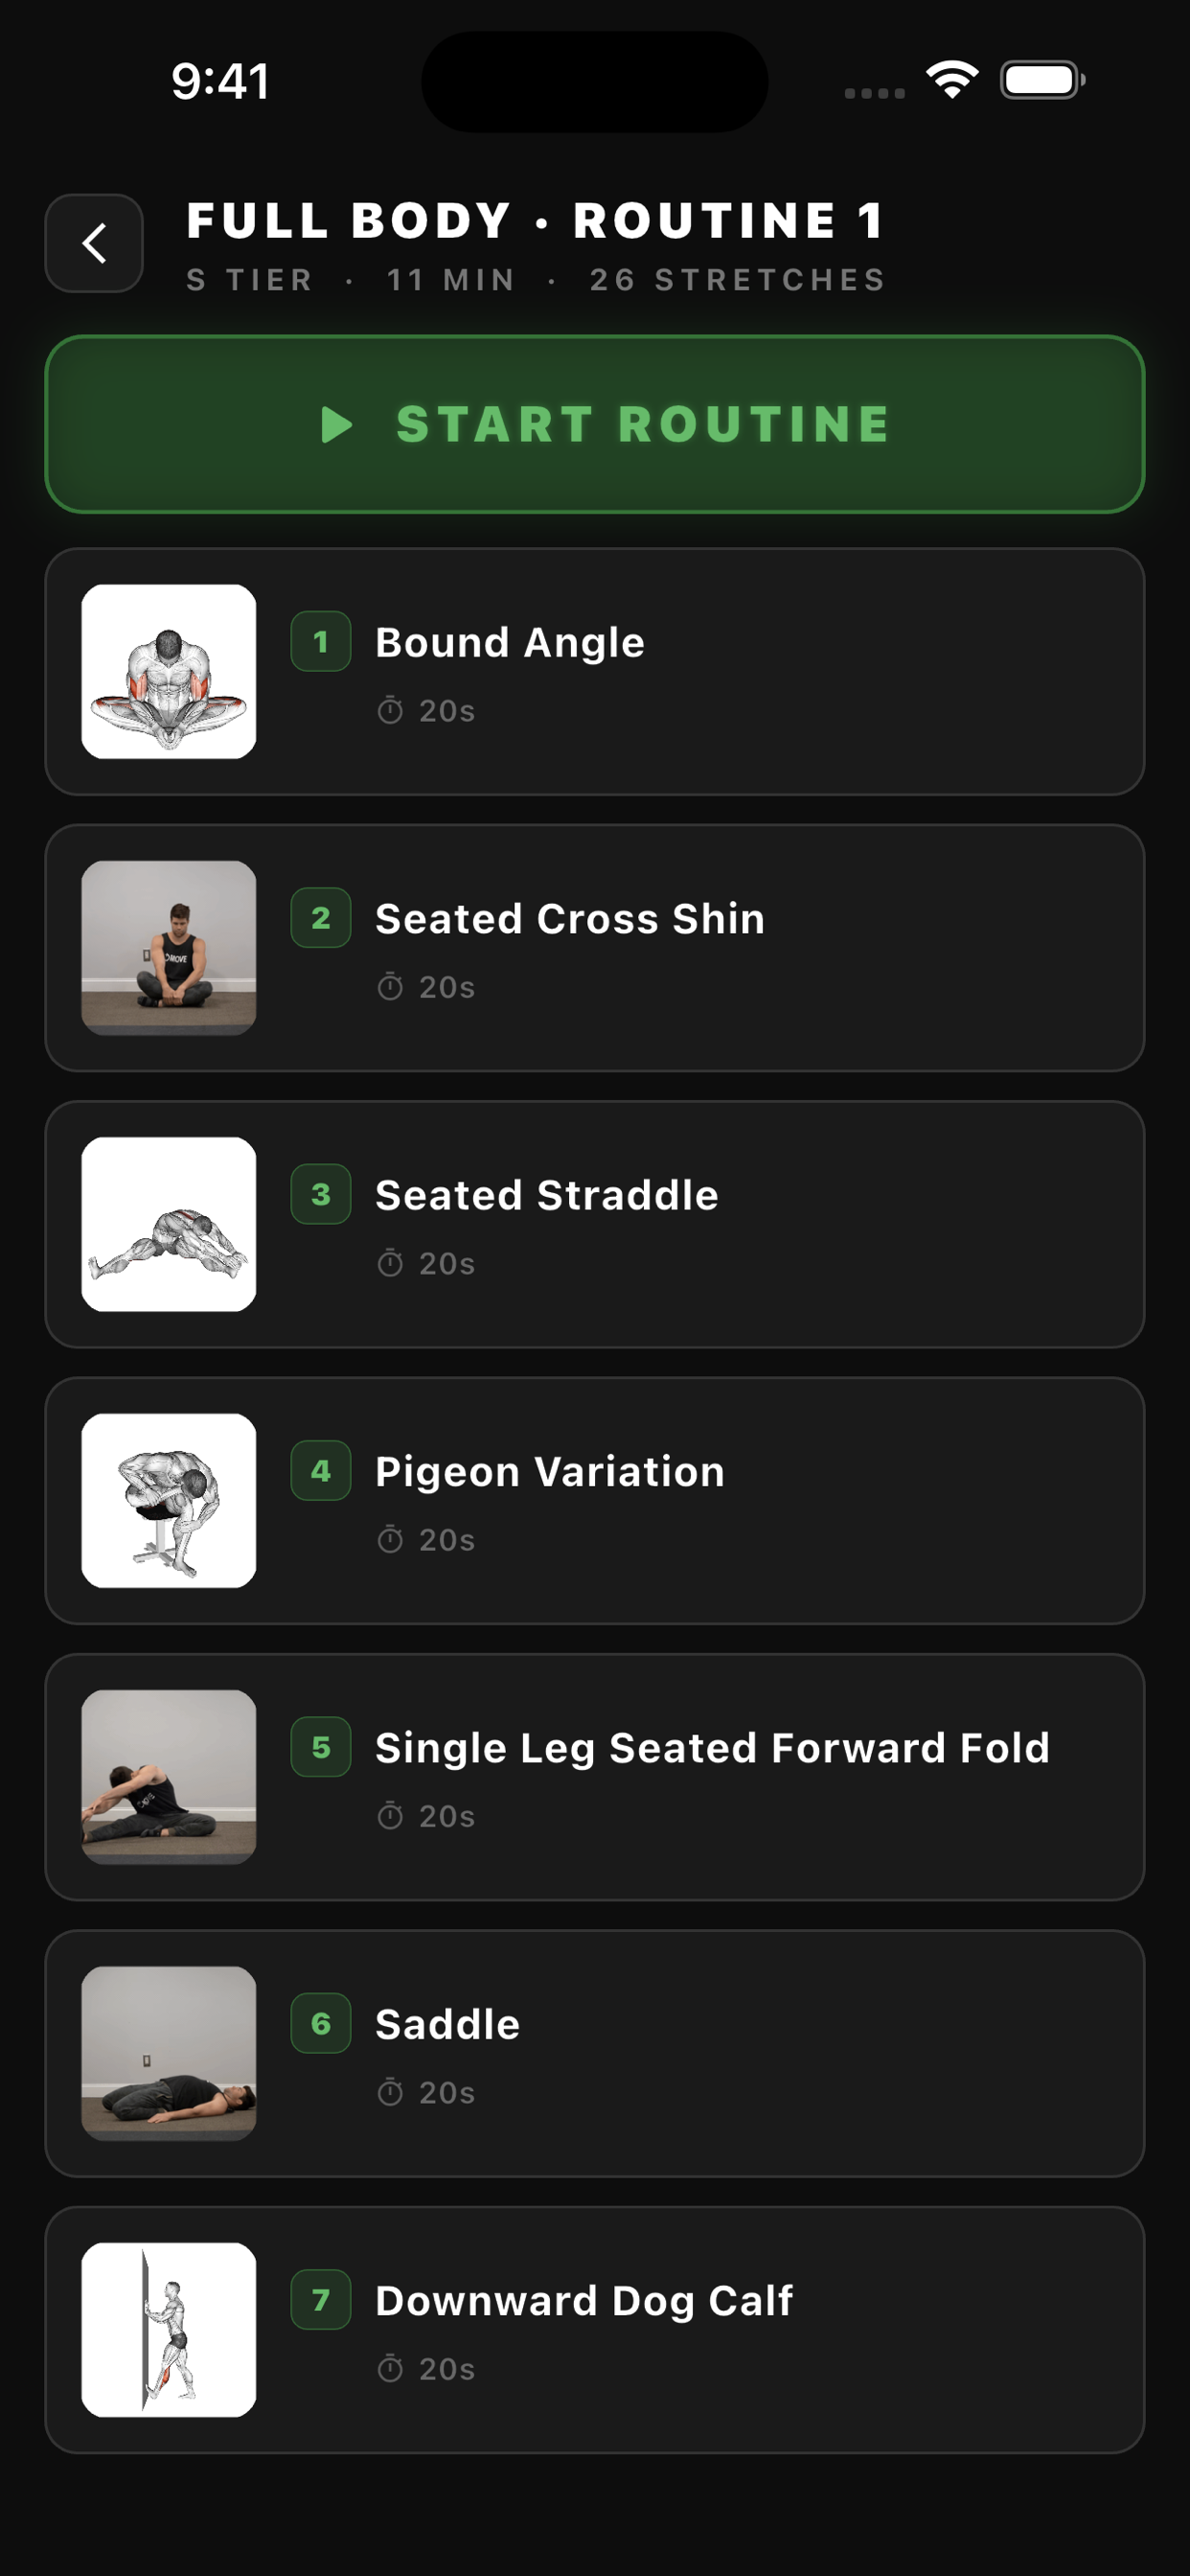Open the Bound Angle stretch thumbnail

click(169, 671)
